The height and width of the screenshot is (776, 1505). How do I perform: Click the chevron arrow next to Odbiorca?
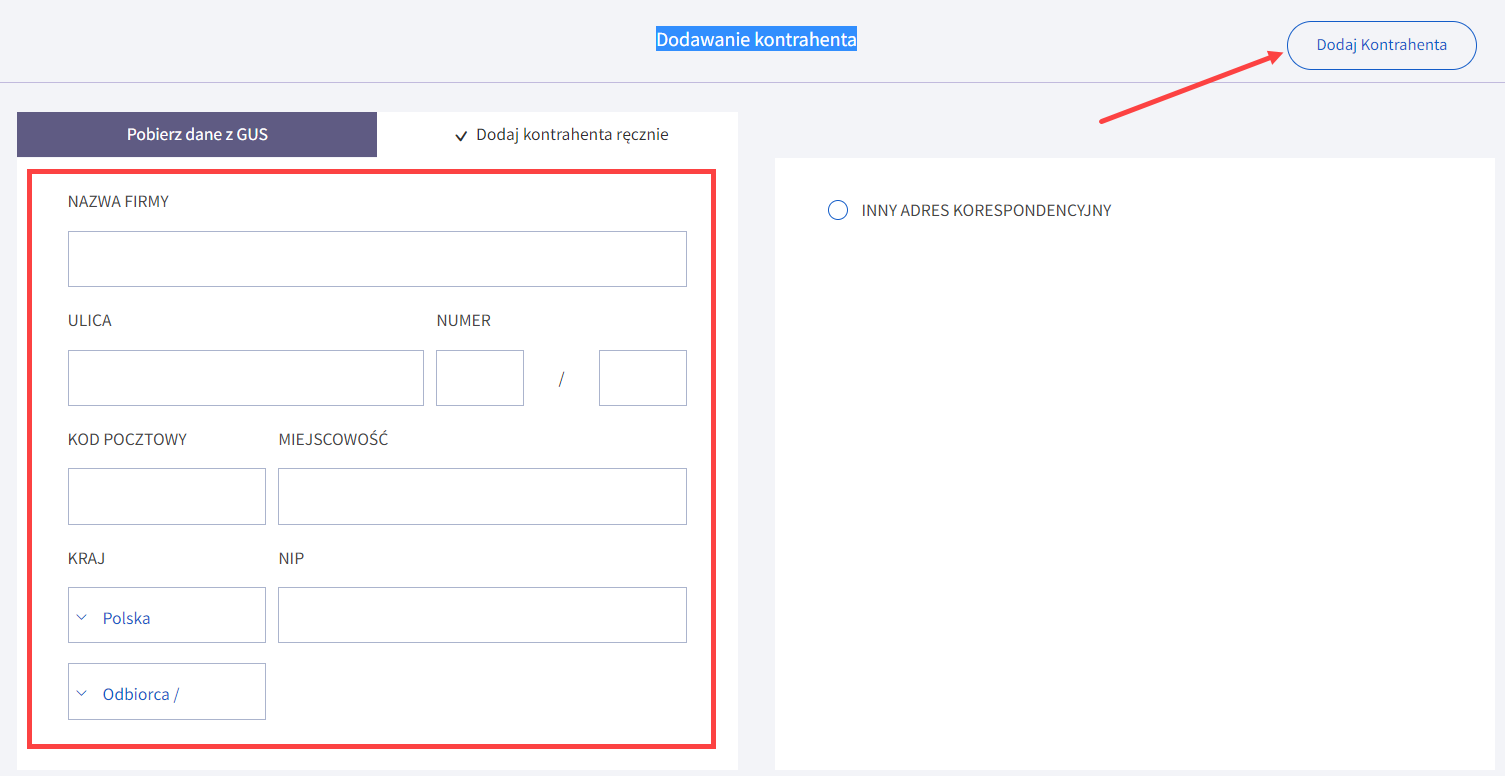(82, 693)
